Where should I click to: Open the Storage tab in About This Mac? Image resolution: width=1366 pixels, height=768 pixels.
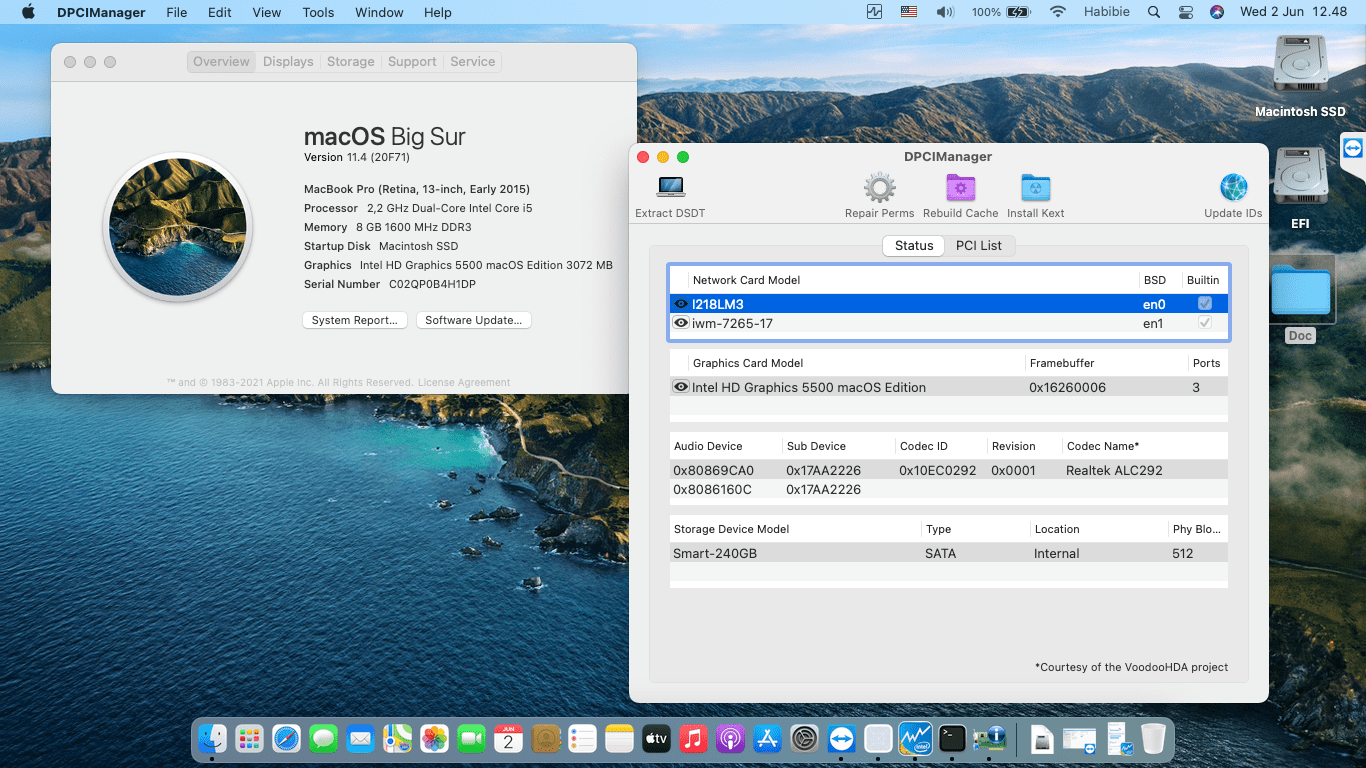pyautogui.click(x=350, y=61)
